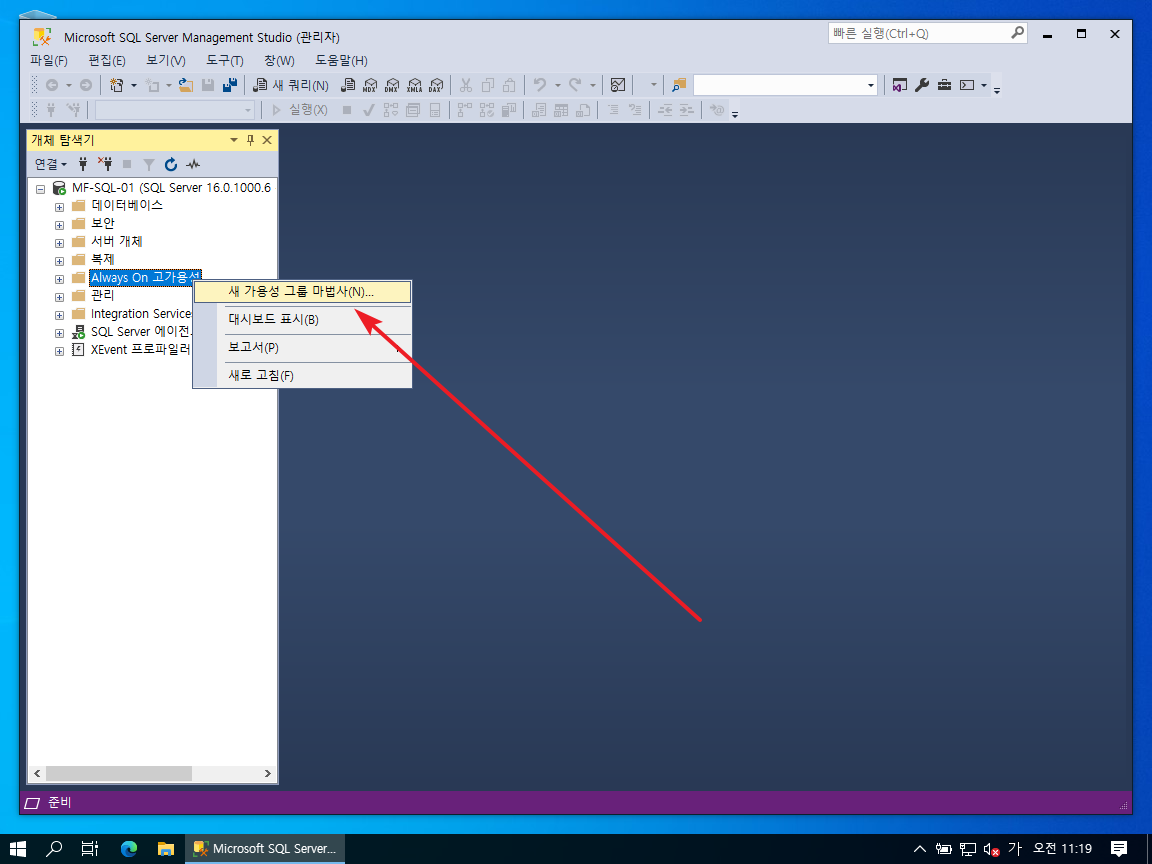Viewport: 1152px width, 864px height.
Task: Open the 파일(F) menu
Action: click(x=48, y=60)
